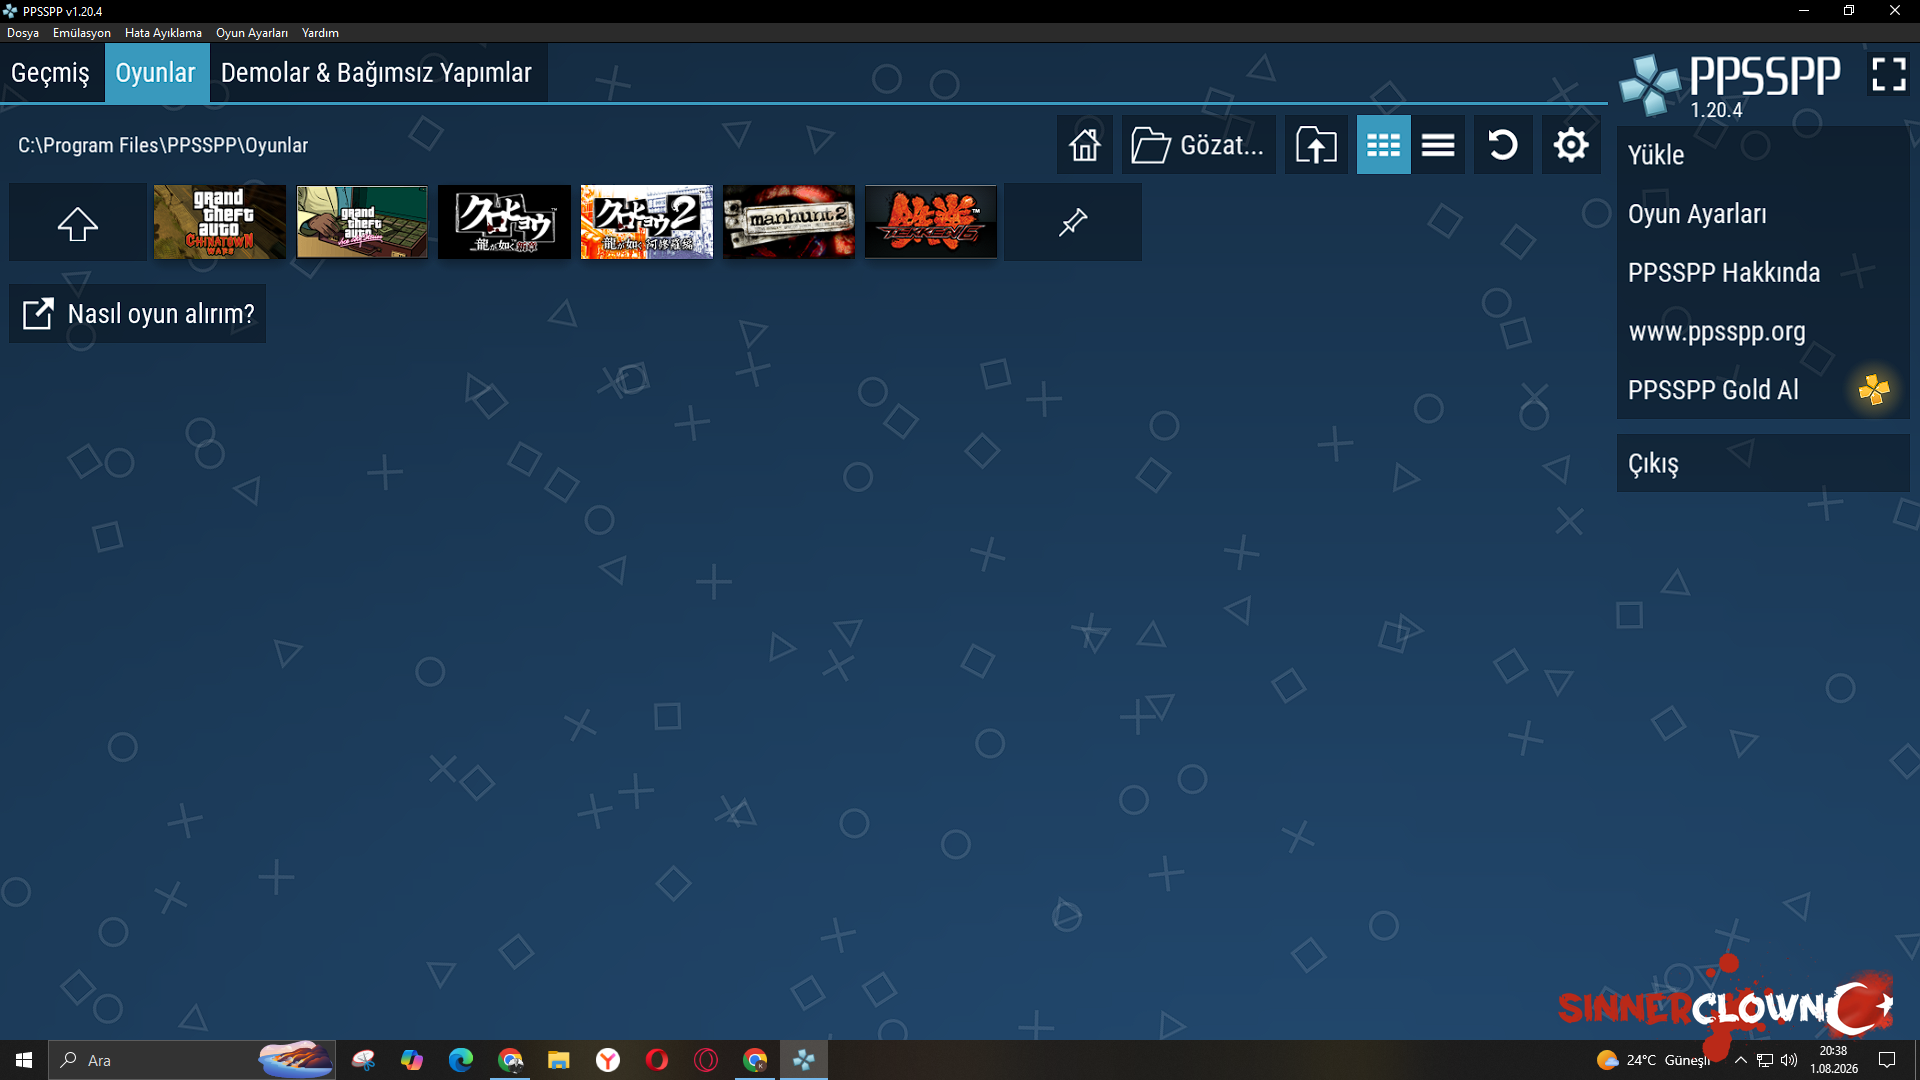Click the taskbar search box 'Ara'
Image resolution: width=1920 pixels, height=1080 pixels.
192,1060
